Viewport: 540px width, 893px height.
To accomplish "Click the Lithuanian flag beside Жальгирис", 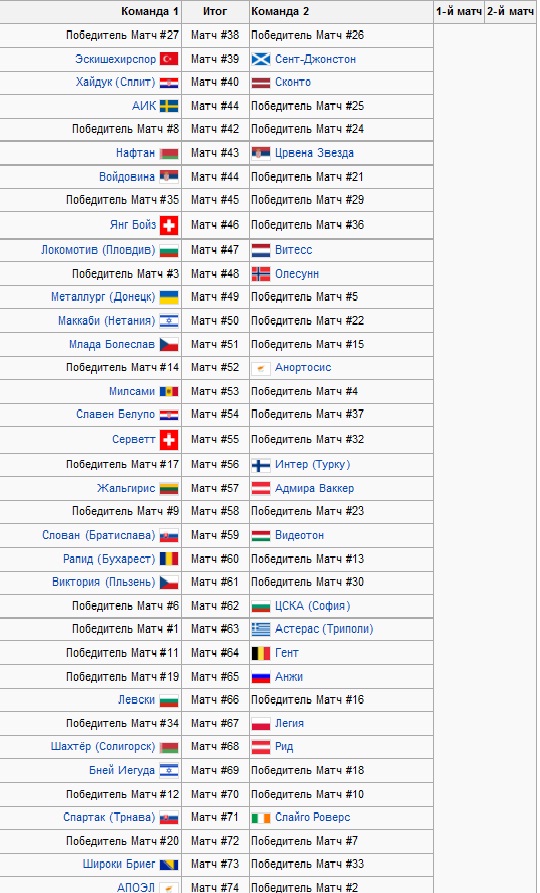I will (169, 489).
